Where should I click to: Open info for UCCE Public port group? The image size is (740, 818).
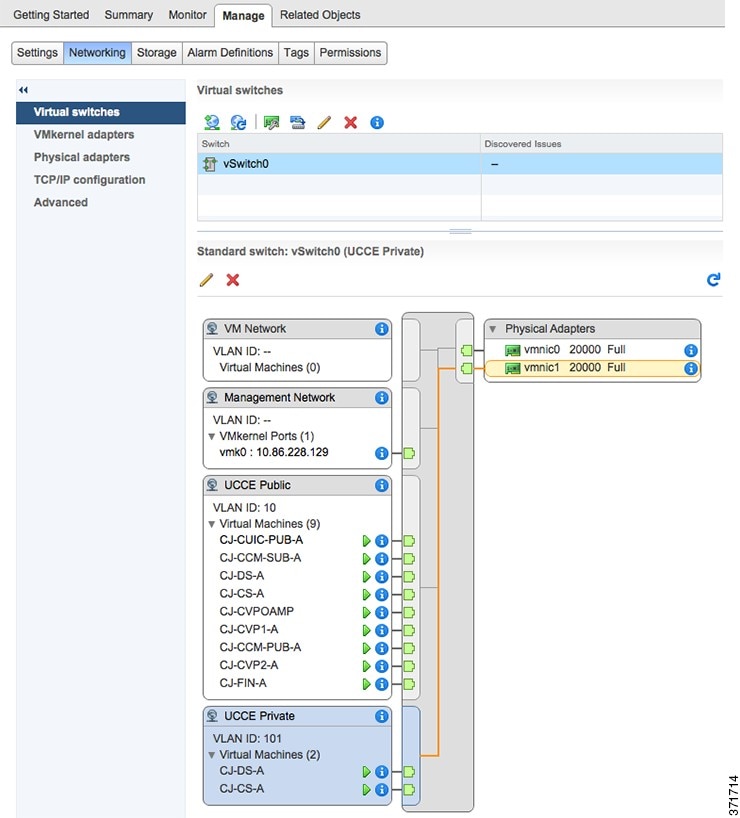[x=381, y=485]
